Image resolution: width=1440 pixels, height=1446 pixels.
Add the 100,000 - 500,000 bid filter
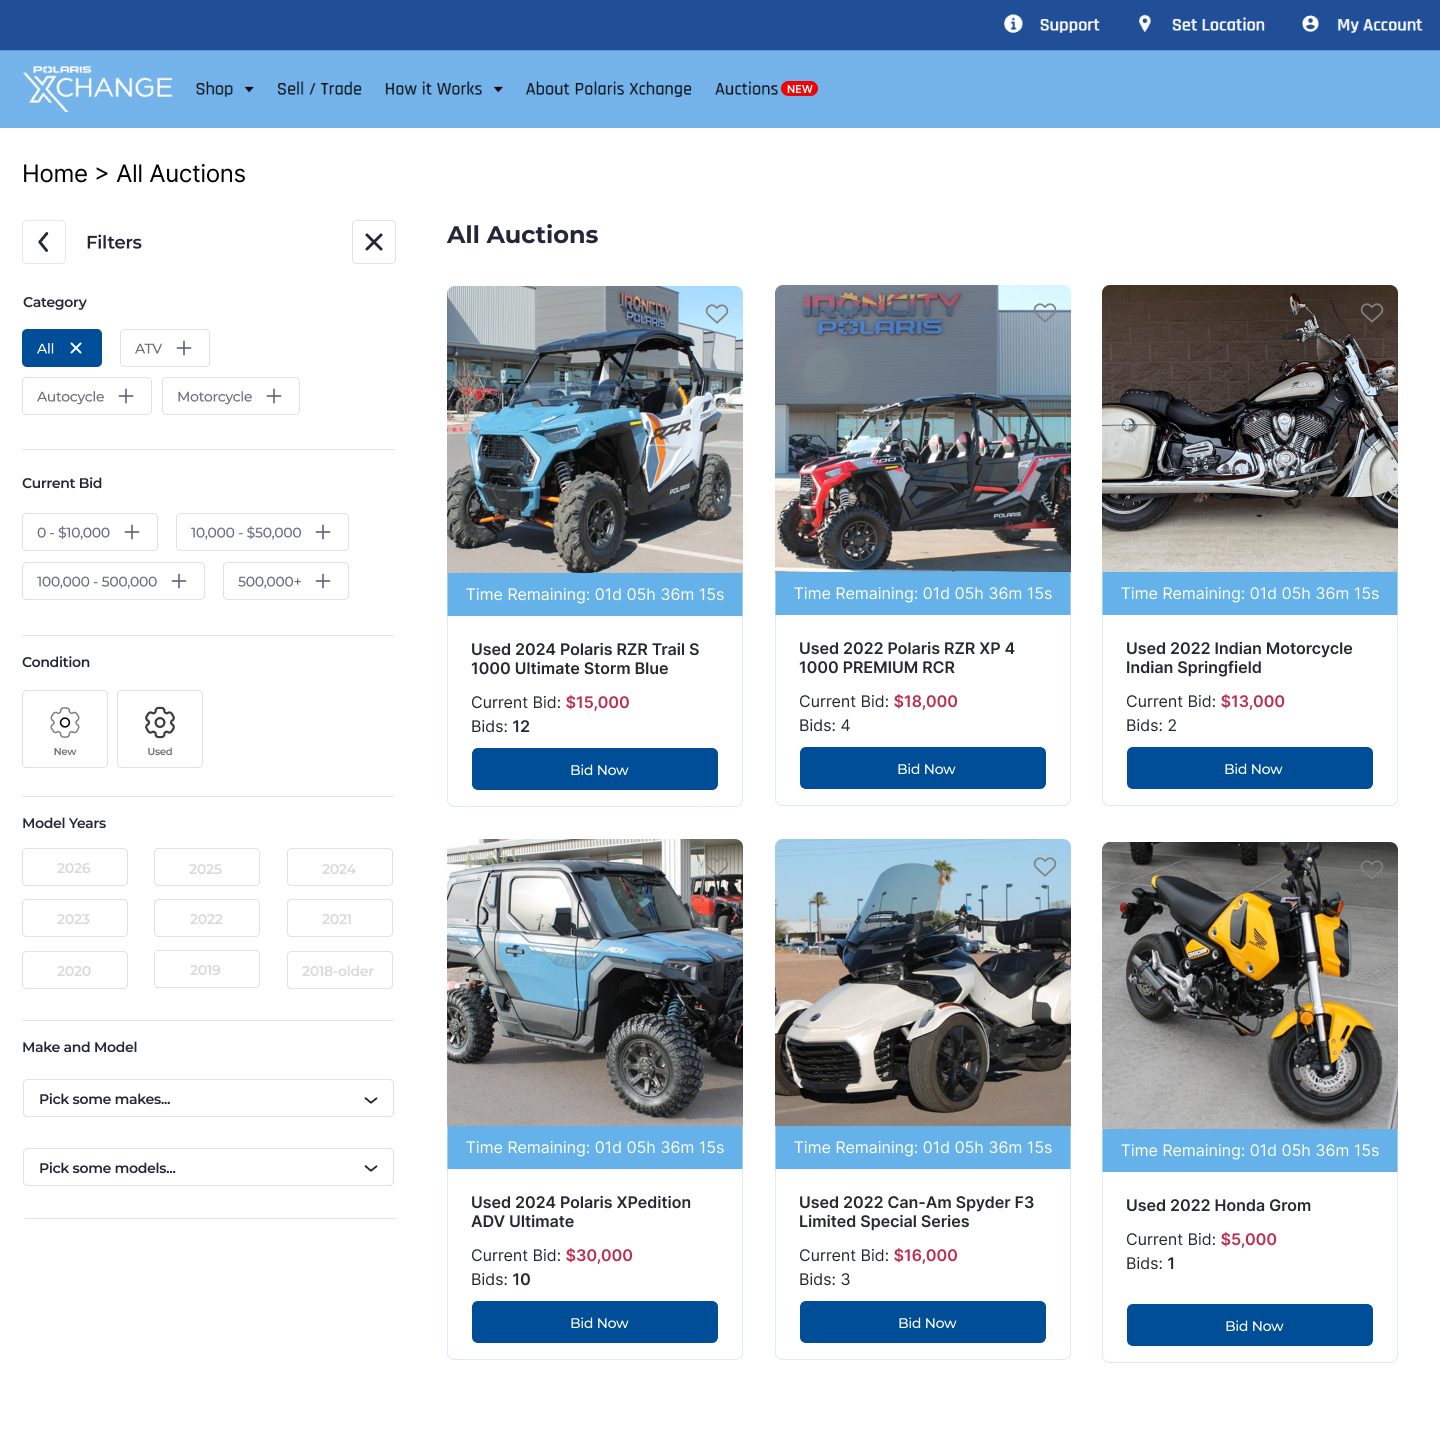(x=113, y=581)
